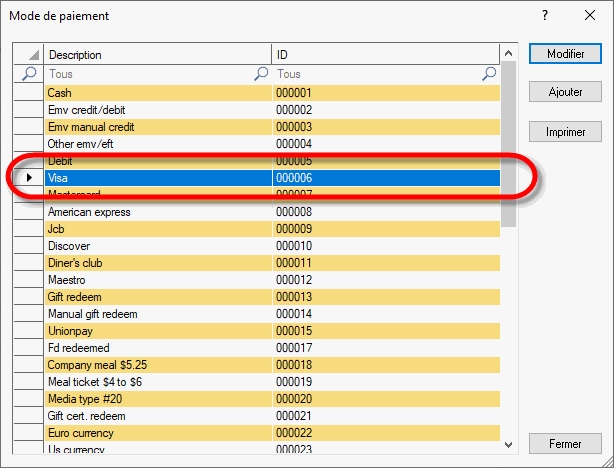Select the Cash payment row
614x468 pixels.
(x=158, y=93)
